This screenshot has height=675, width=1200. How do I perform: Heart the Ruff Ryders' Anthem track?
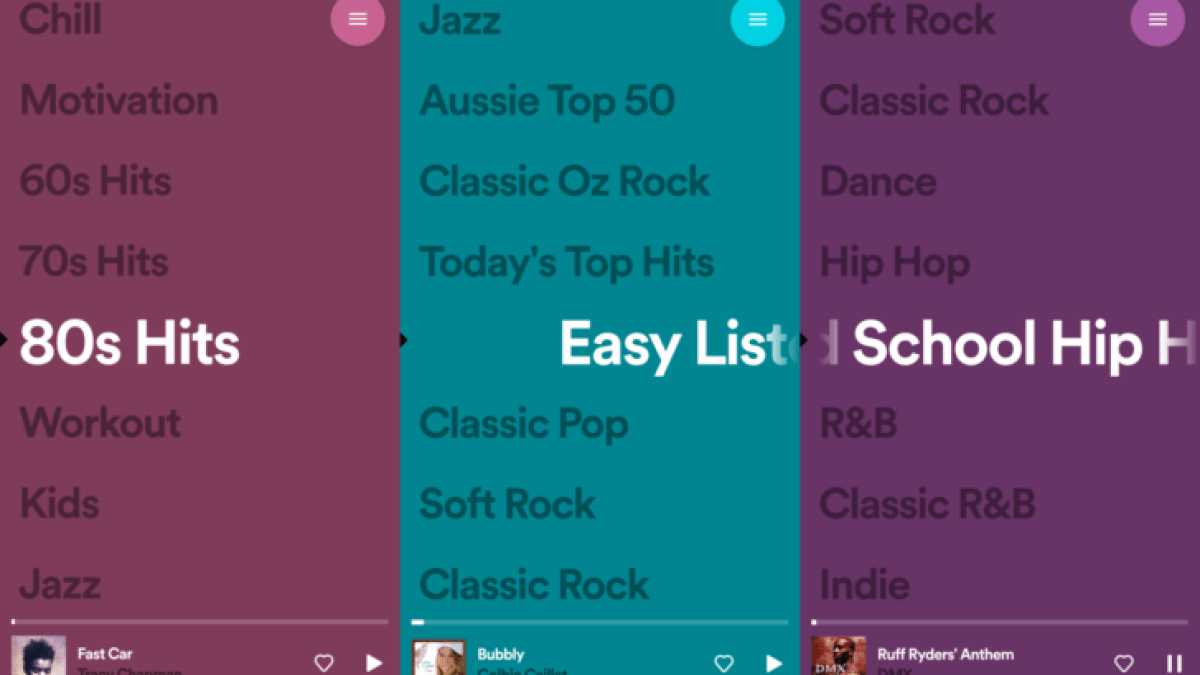click(1124, 662)
